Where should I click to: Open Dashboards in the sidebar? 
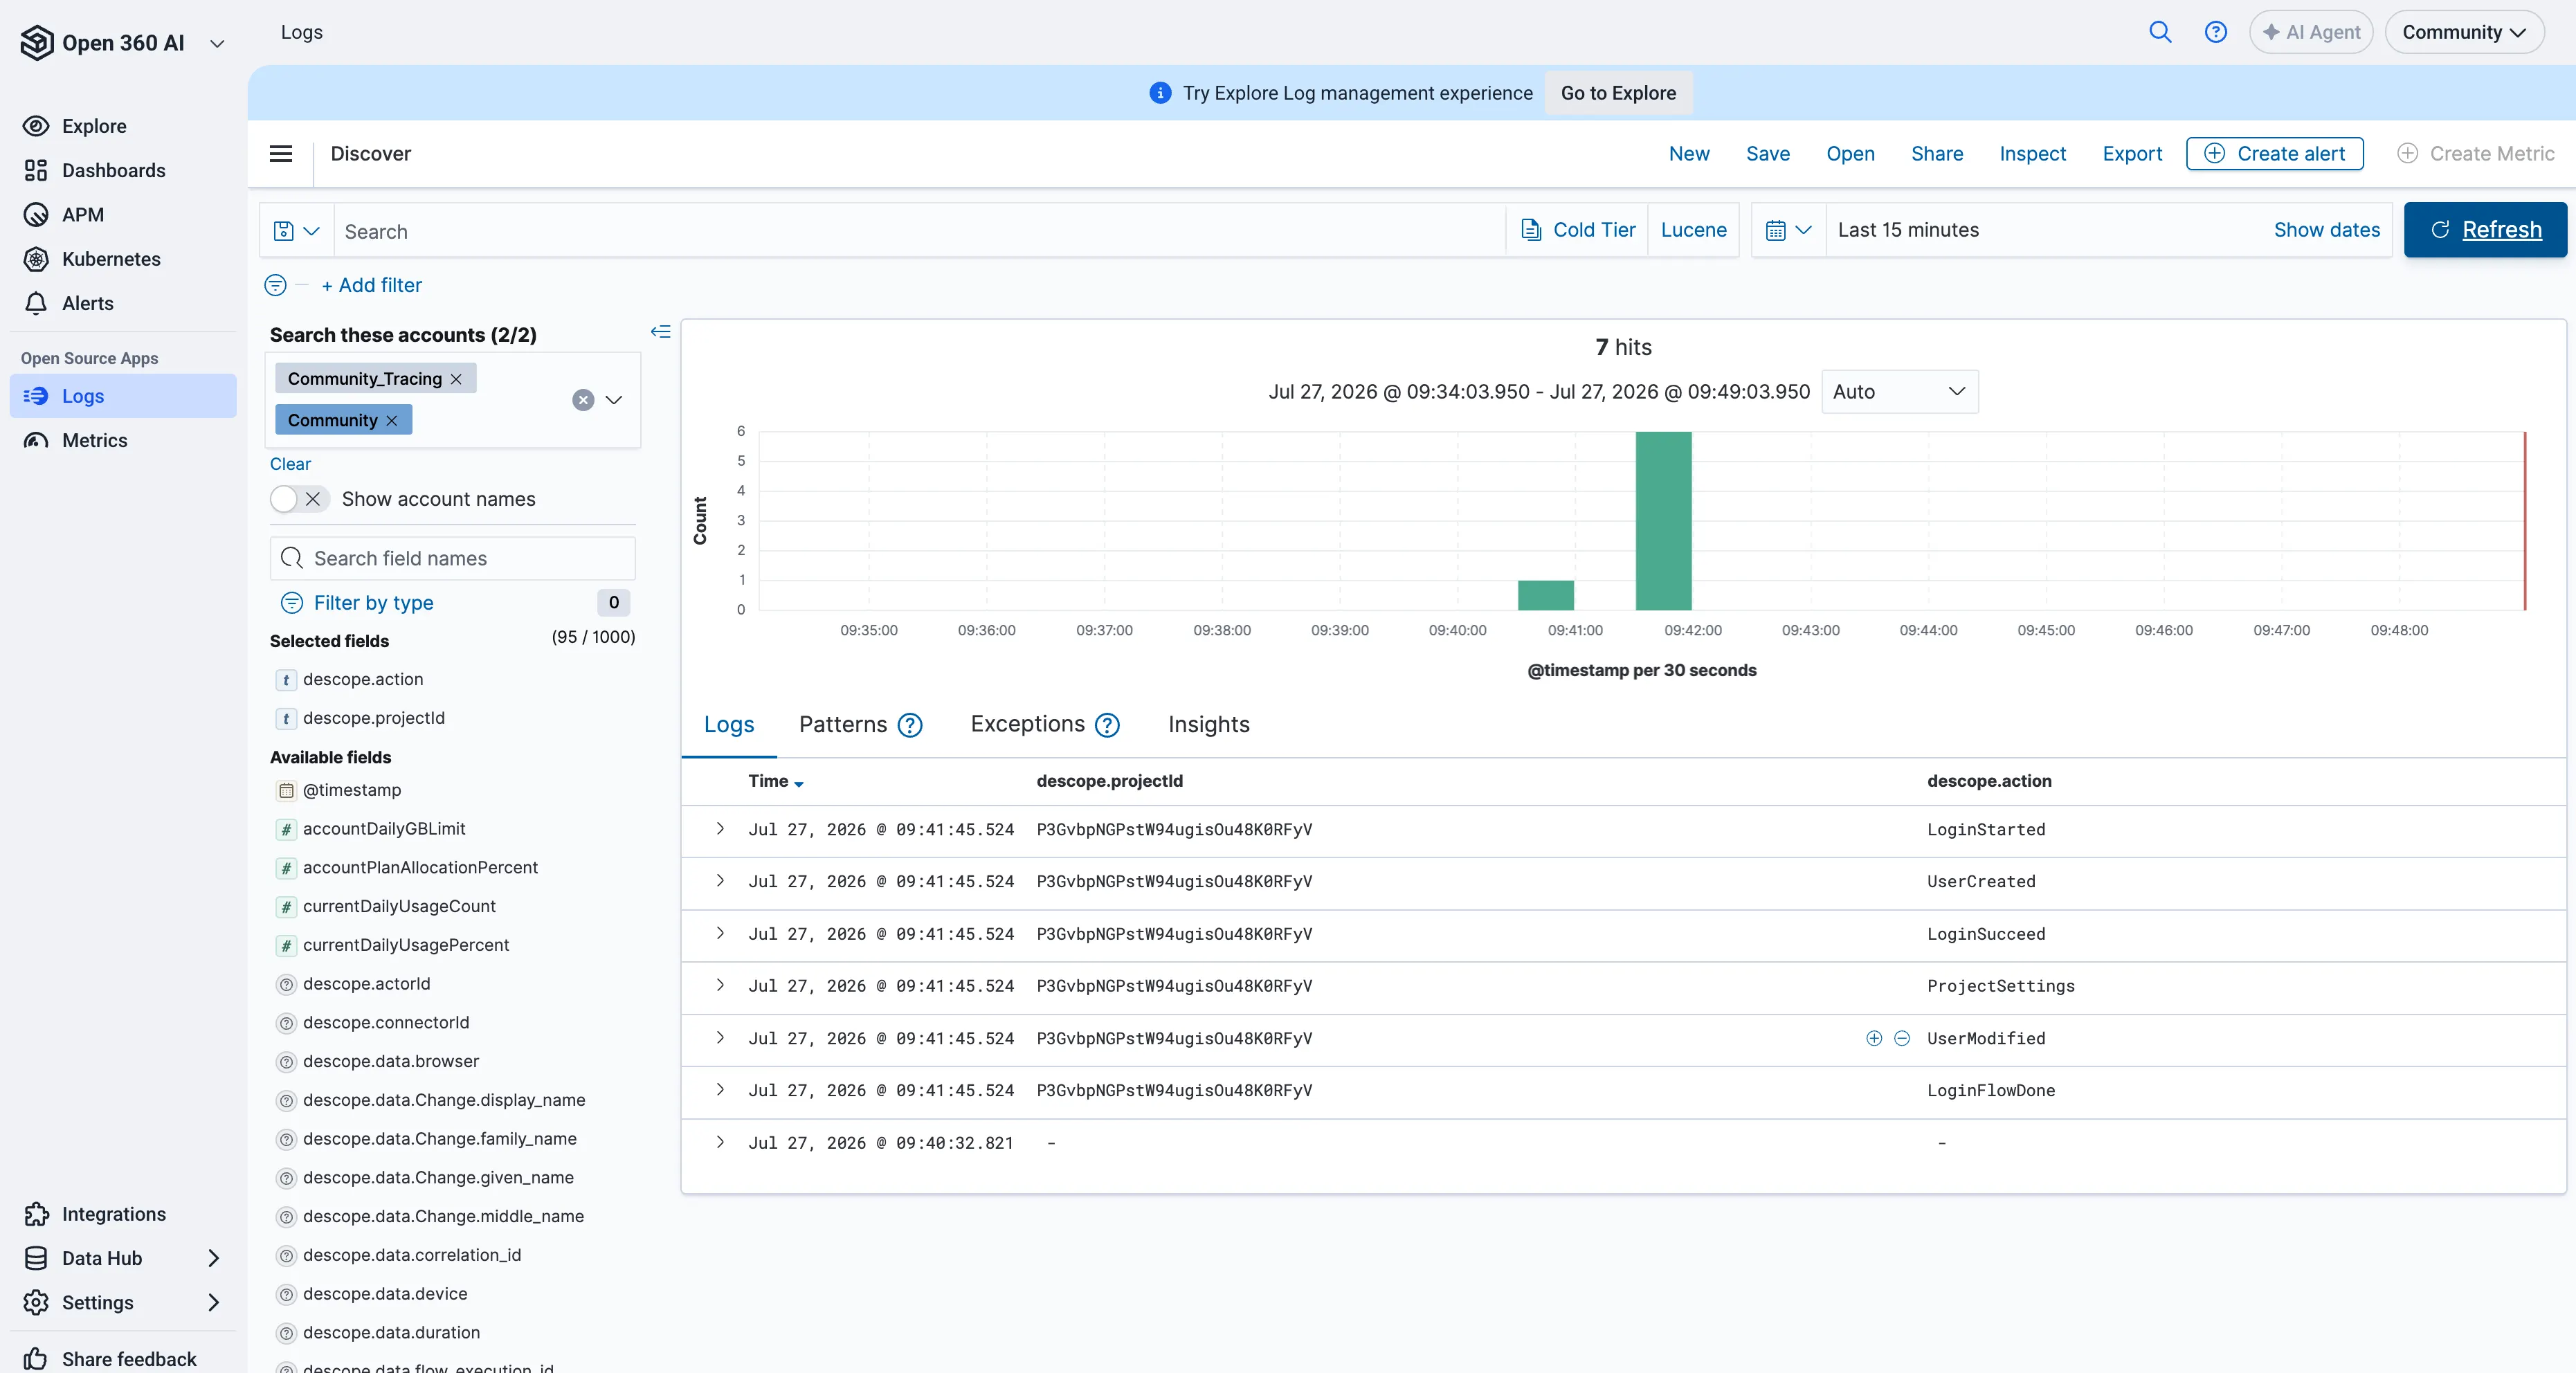pos(94,170)
